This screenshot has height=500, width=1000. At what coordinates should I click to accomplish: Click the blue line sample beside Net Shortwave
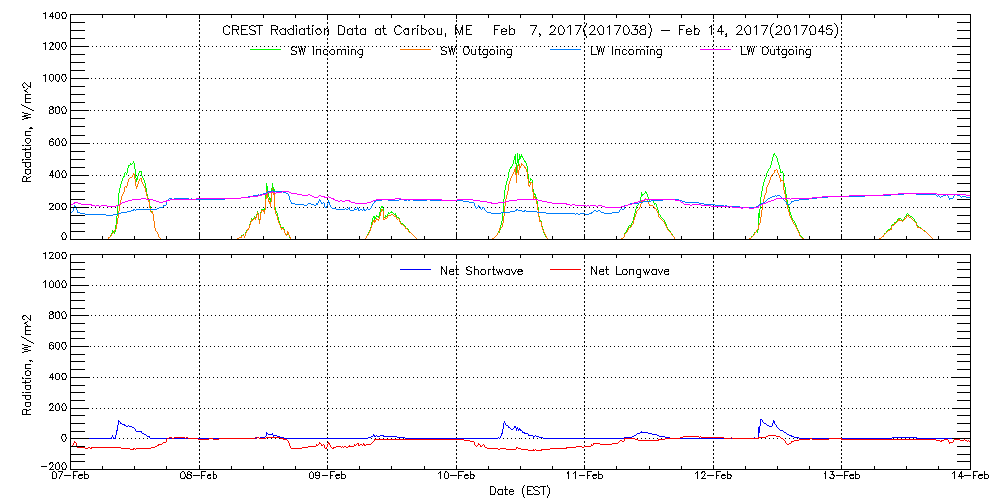click(415, 271)
